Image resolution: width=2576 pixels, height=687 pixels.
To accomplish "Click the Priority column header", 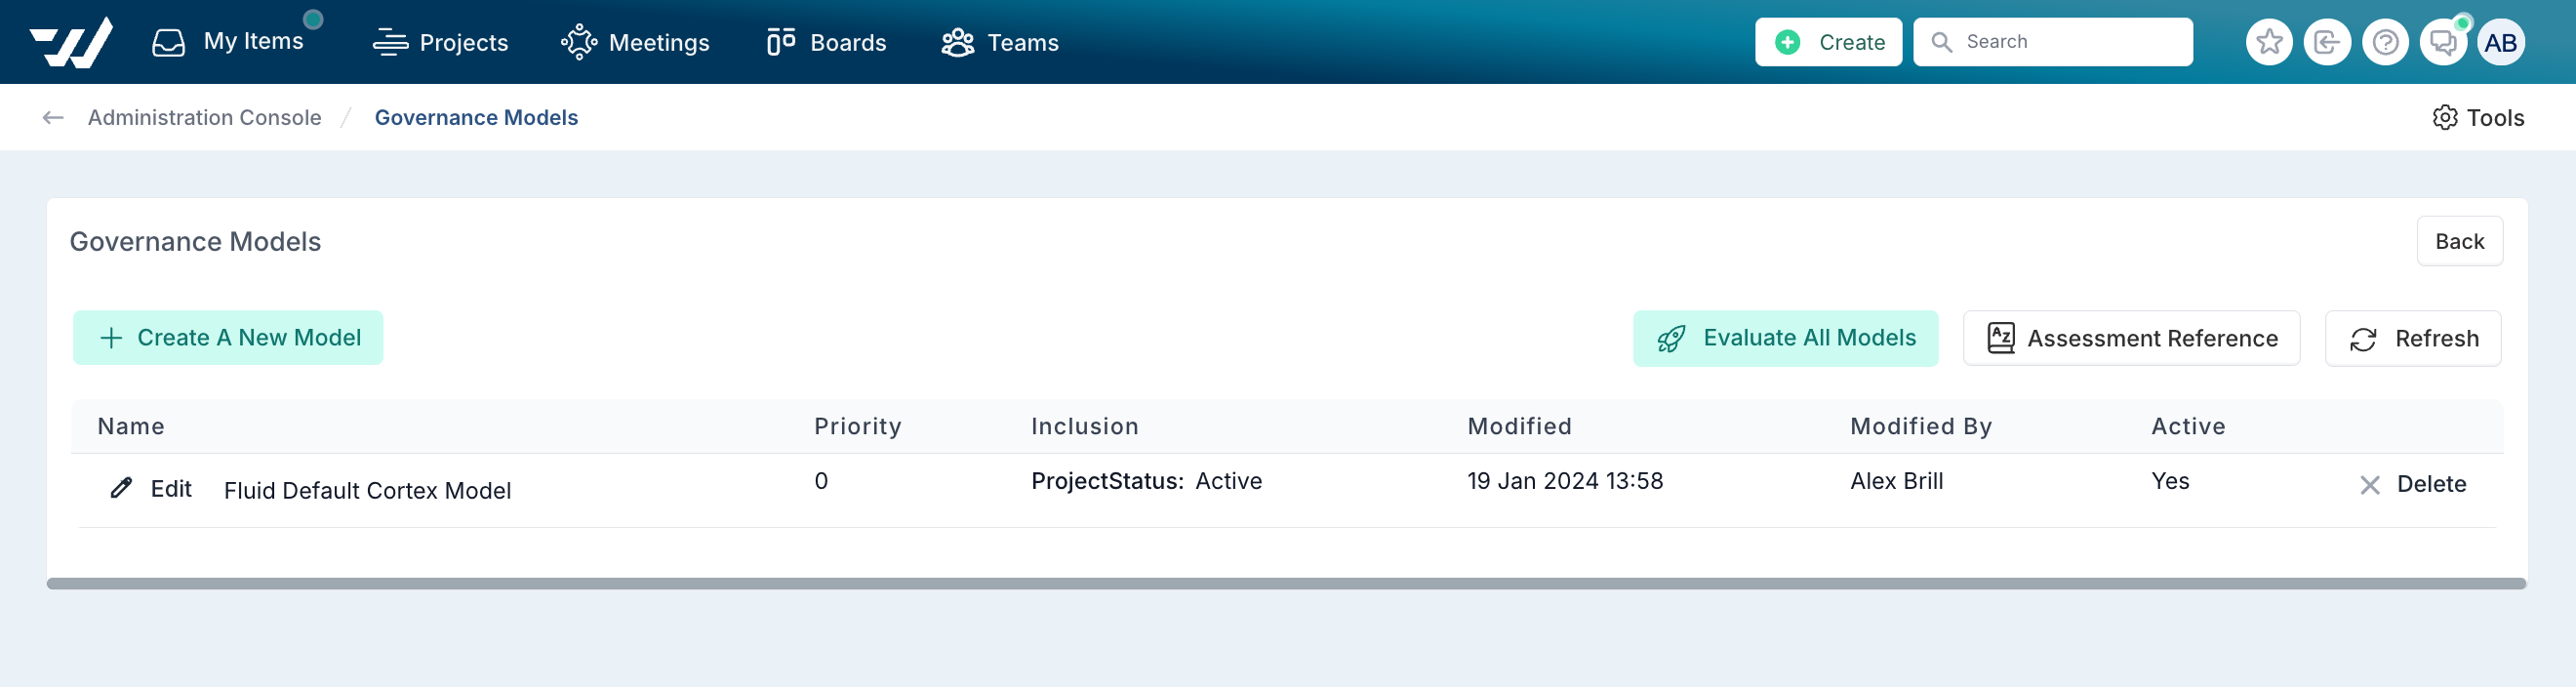I will [857, 426].
